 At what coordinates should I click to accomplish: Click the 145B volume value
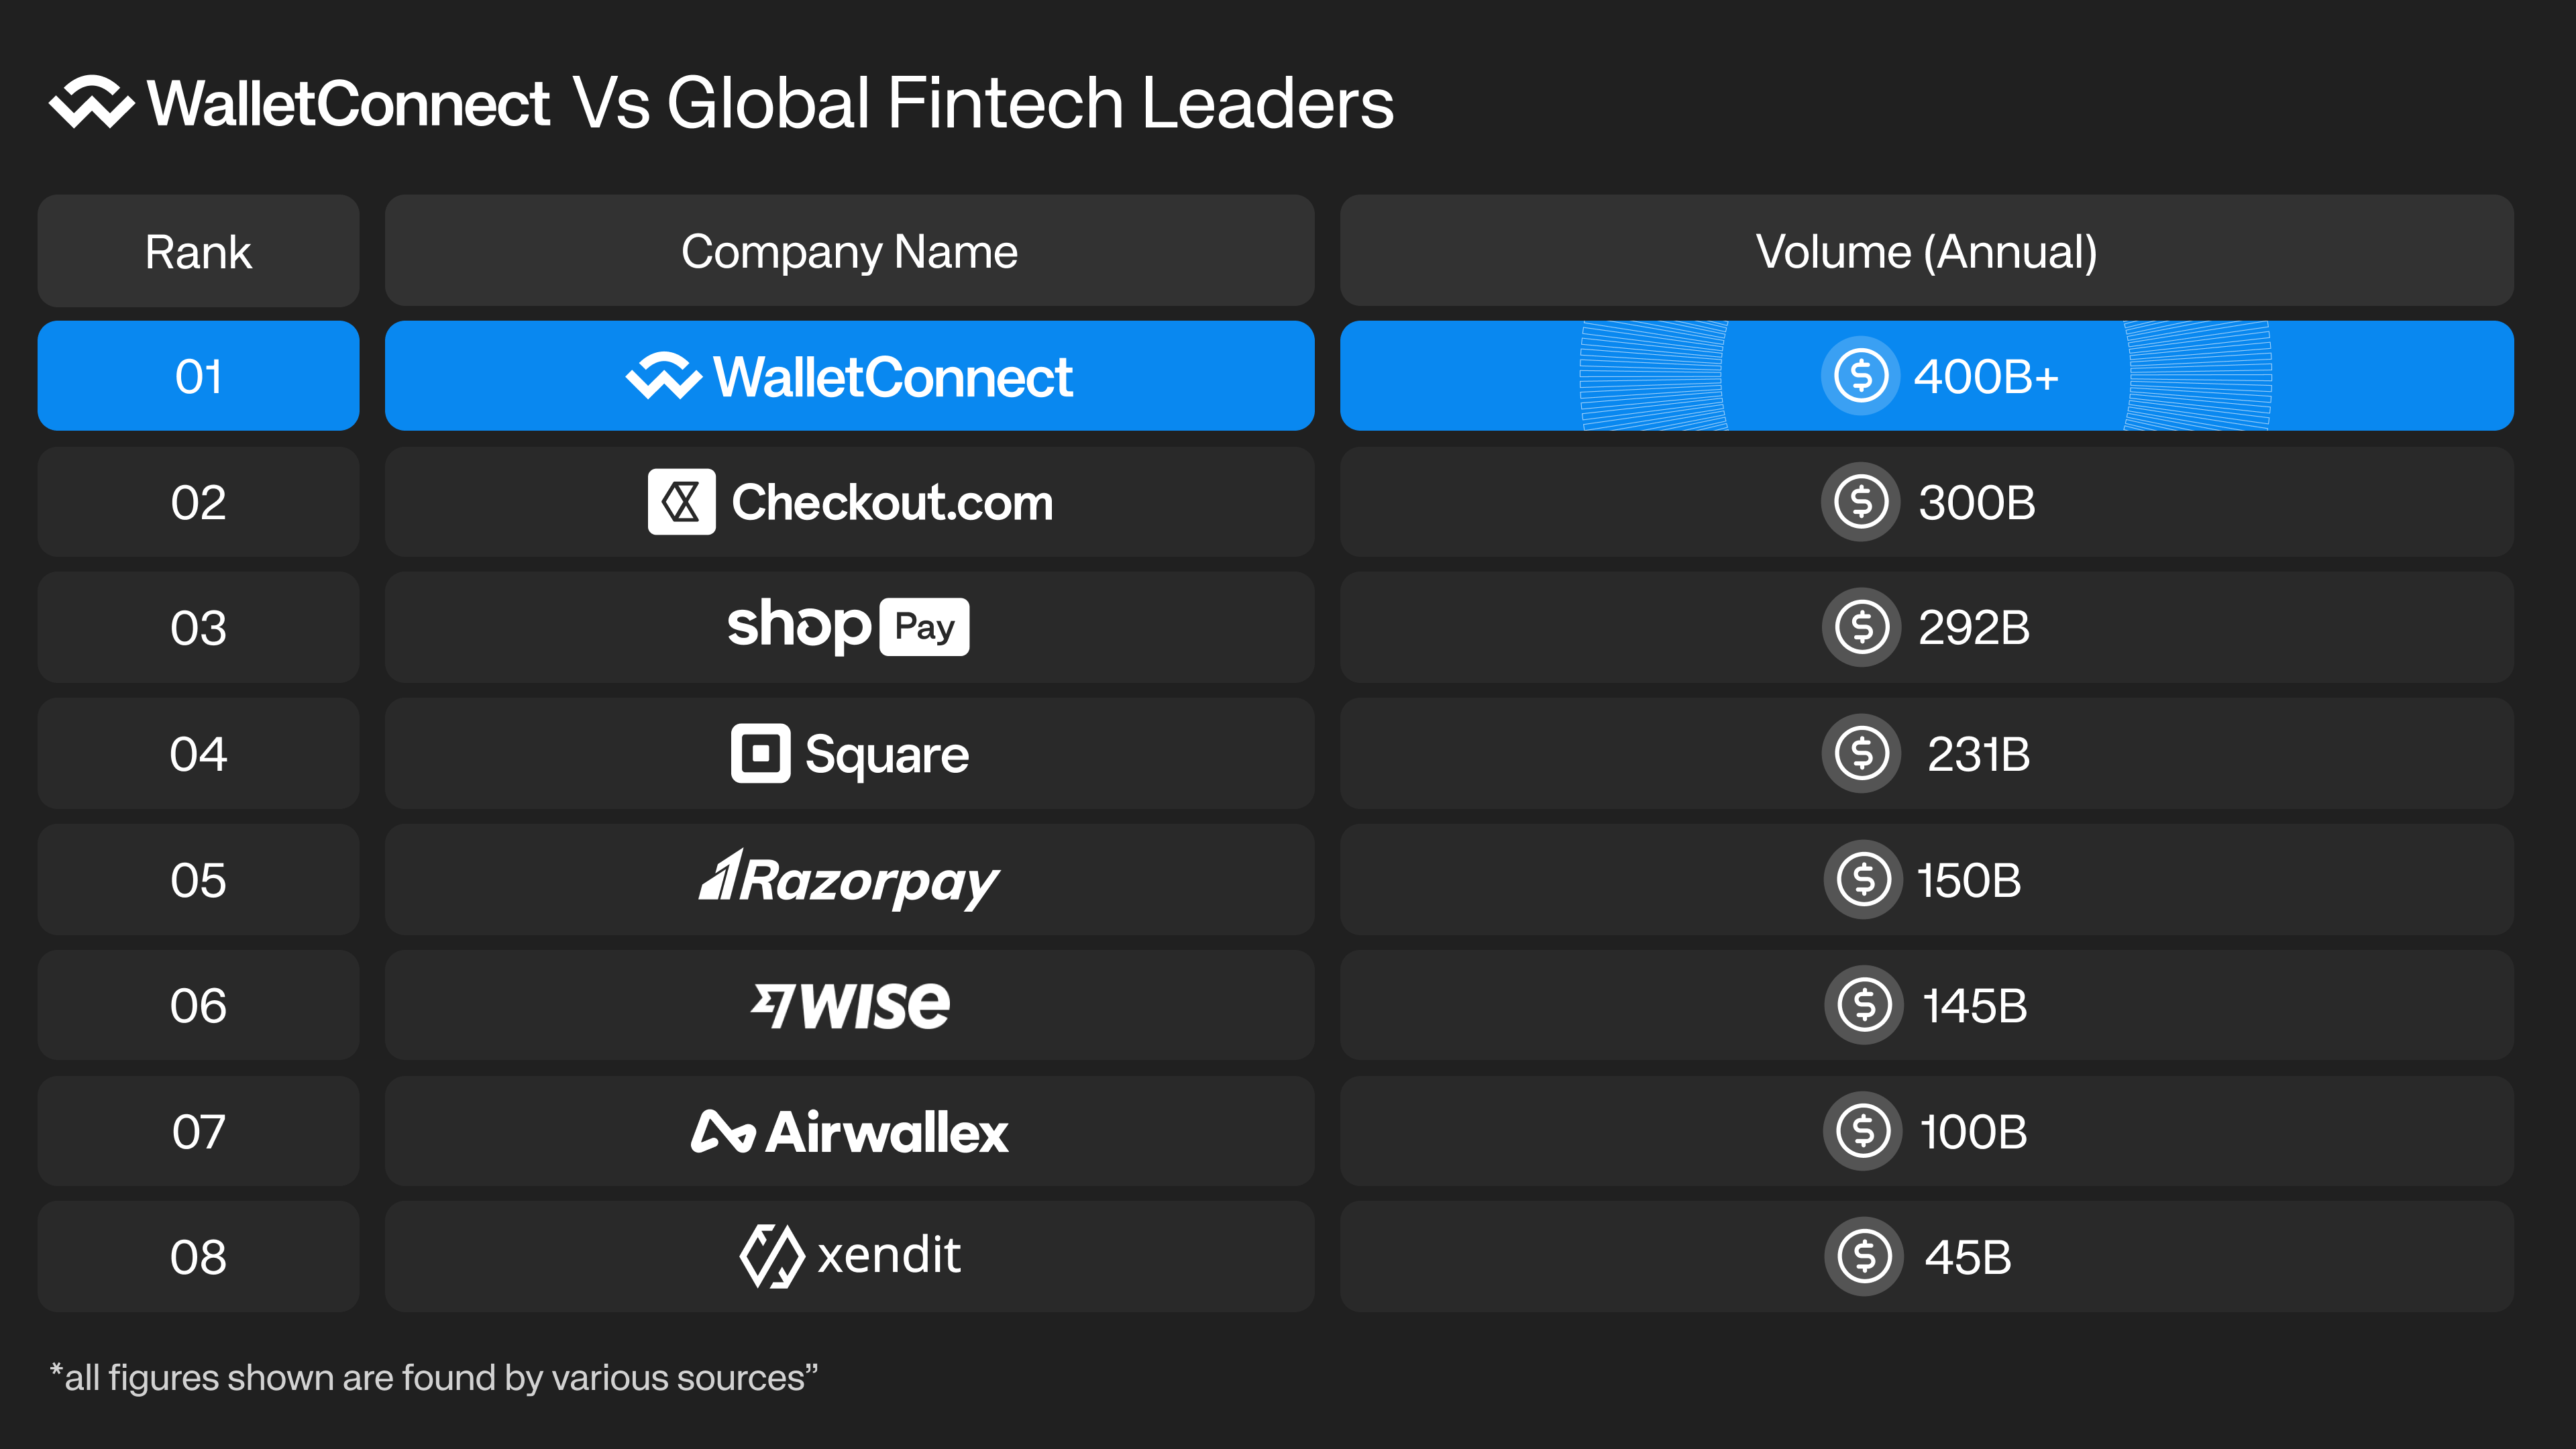coord(1974,1006)
